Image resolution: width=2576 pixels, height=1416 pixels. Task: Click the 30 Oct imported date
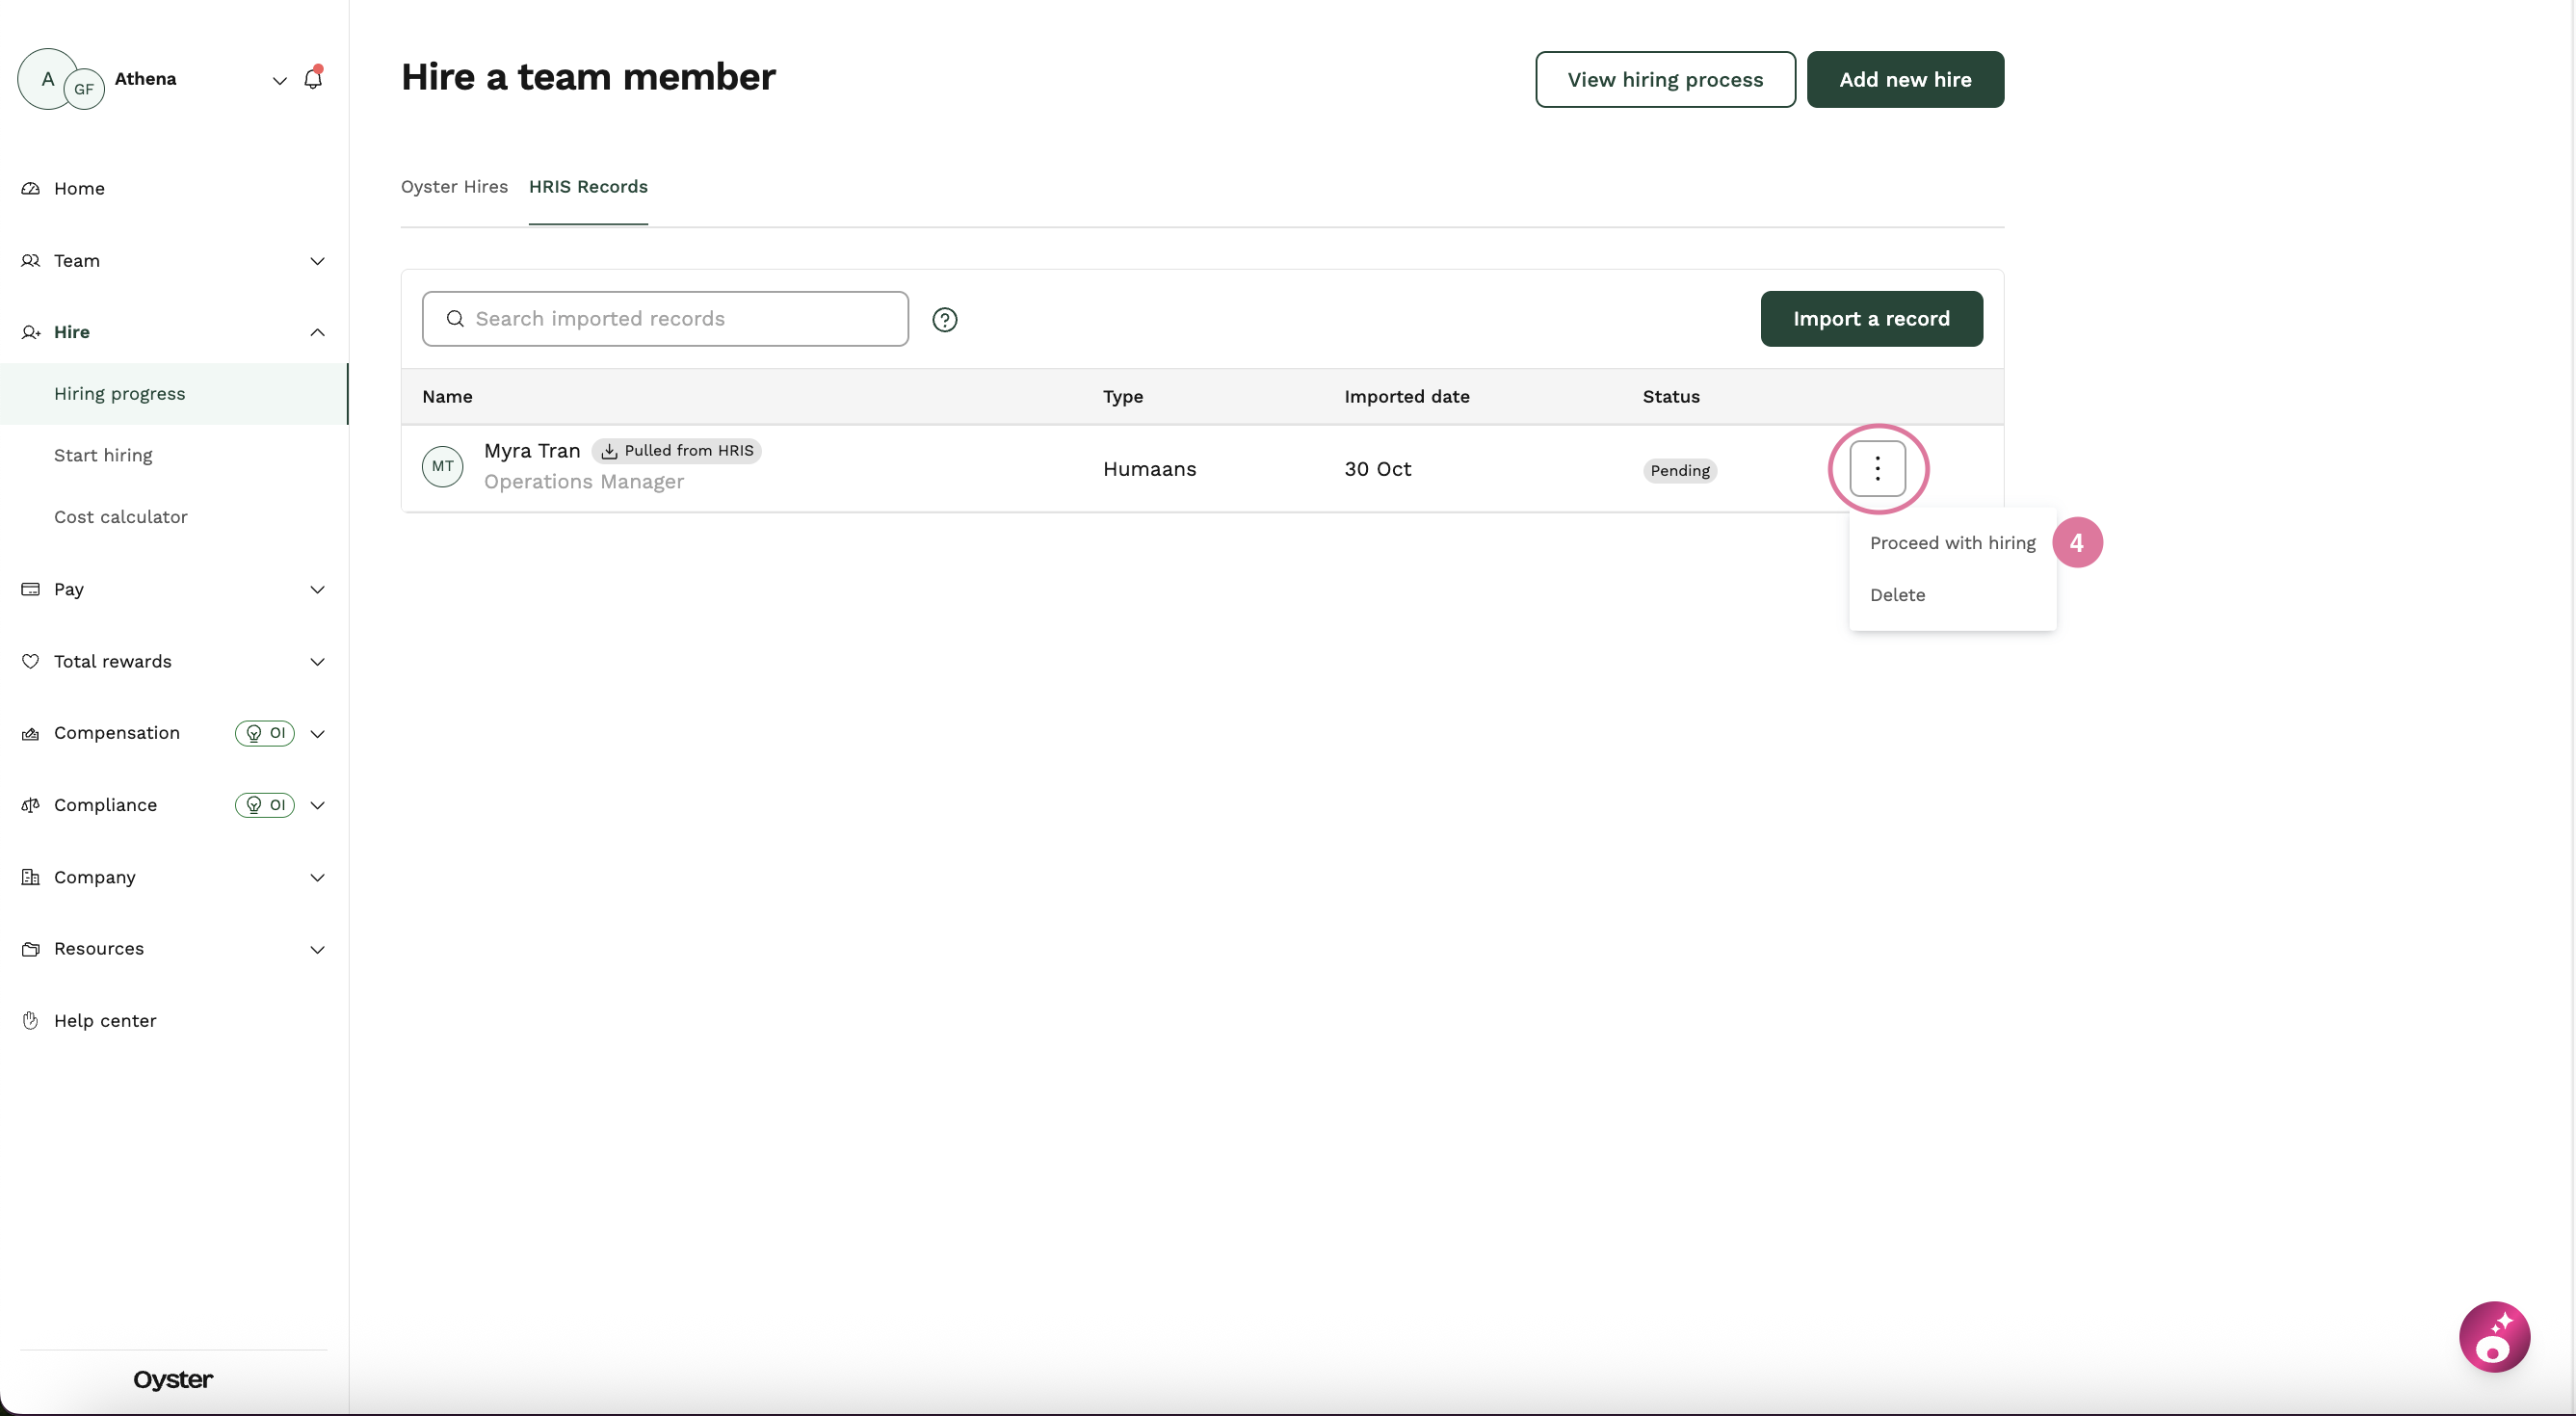pos(1377,469)
